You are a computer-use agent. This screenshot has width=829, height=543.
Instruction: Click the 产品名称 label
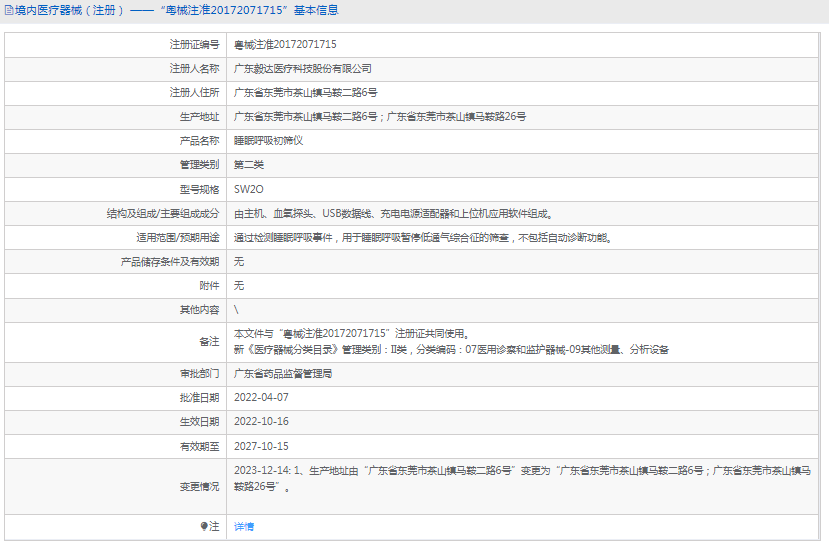click(x=199, y=141)
